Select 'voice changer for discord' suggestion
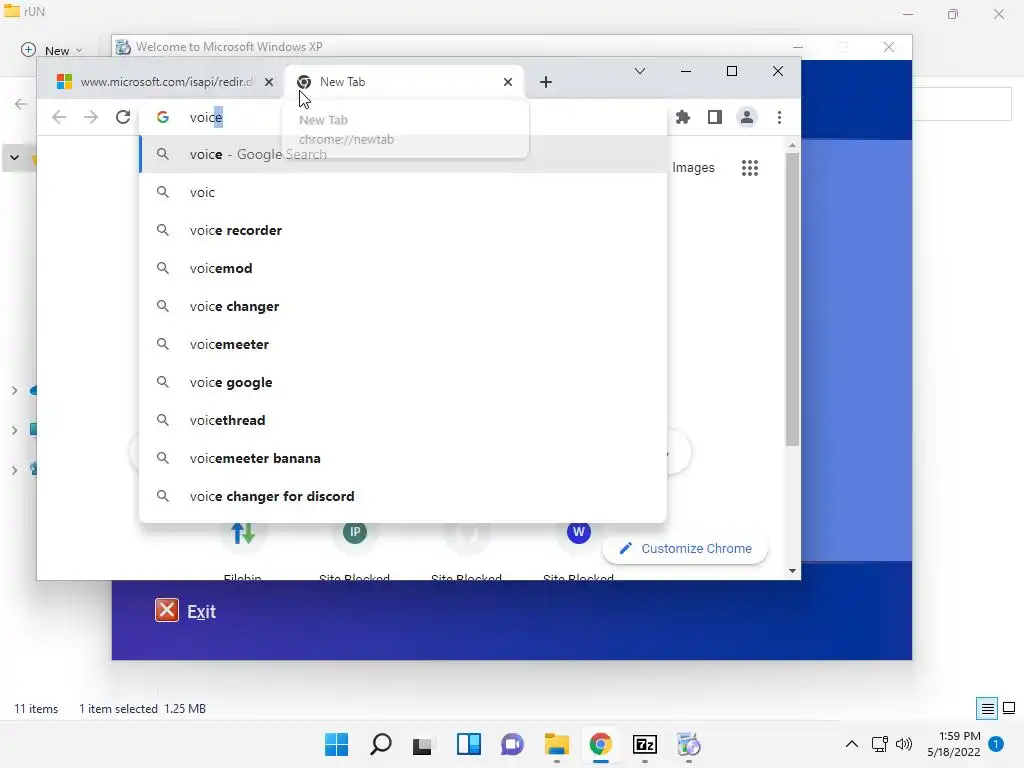 point(403,496)
